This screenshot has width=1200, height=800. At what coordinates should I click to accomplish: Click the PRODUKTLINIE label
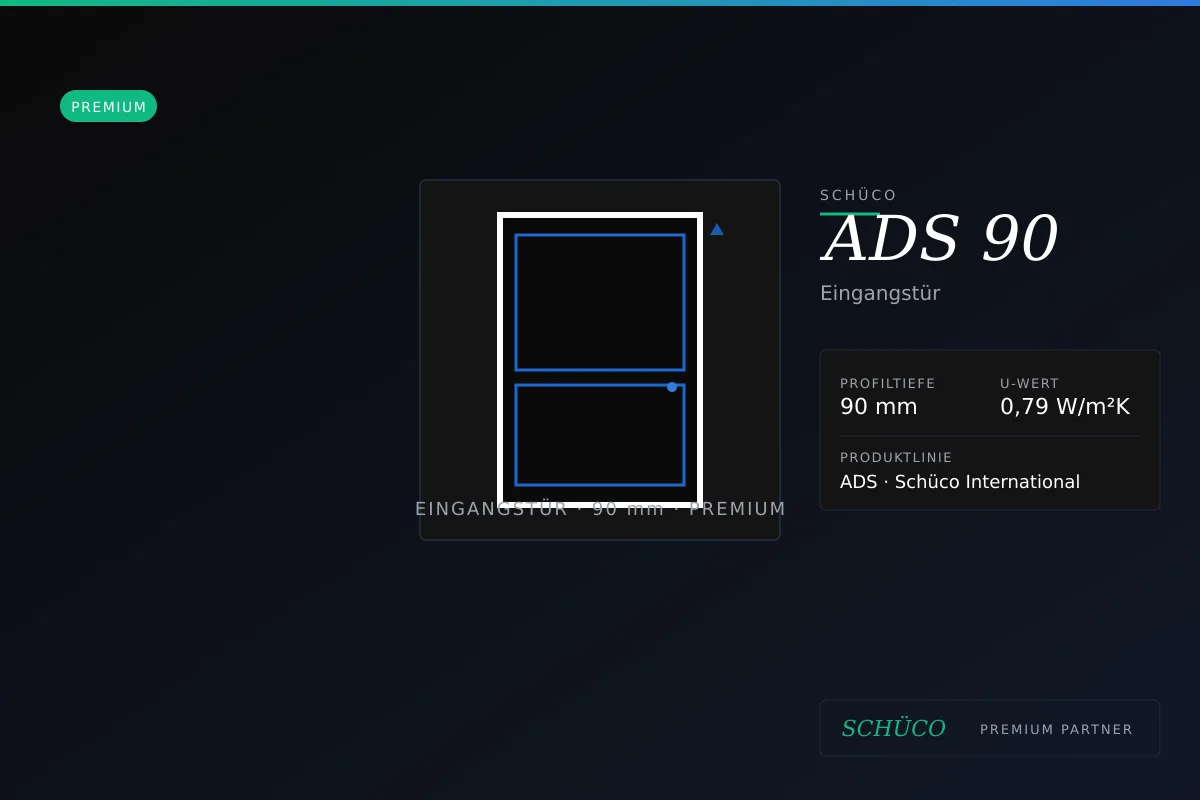[x=896, y=457]
